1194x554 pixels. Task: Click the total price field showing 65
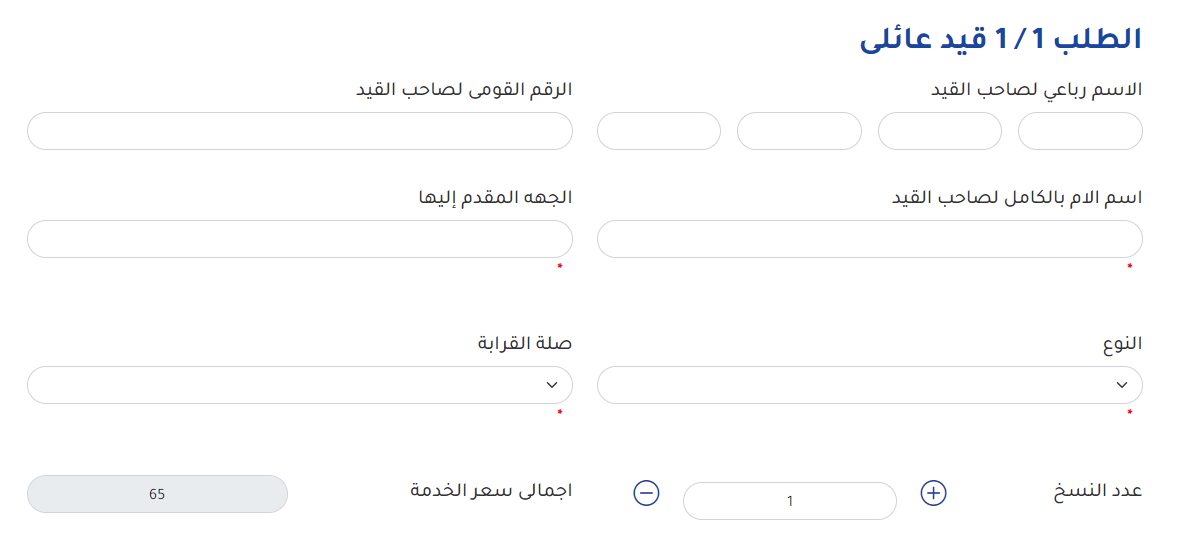[157, 494]
